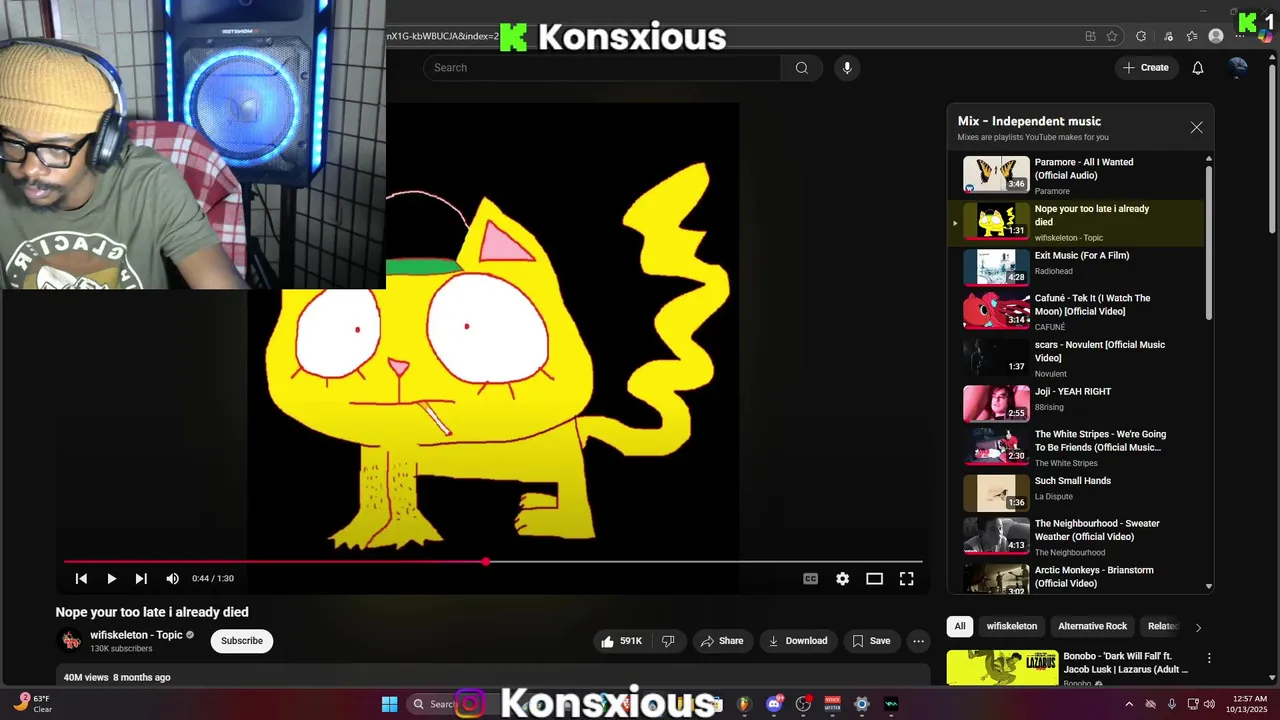Viewport: 1280px width, 720px height.
Task: Skip to the next video
Action: coord(141,579)
